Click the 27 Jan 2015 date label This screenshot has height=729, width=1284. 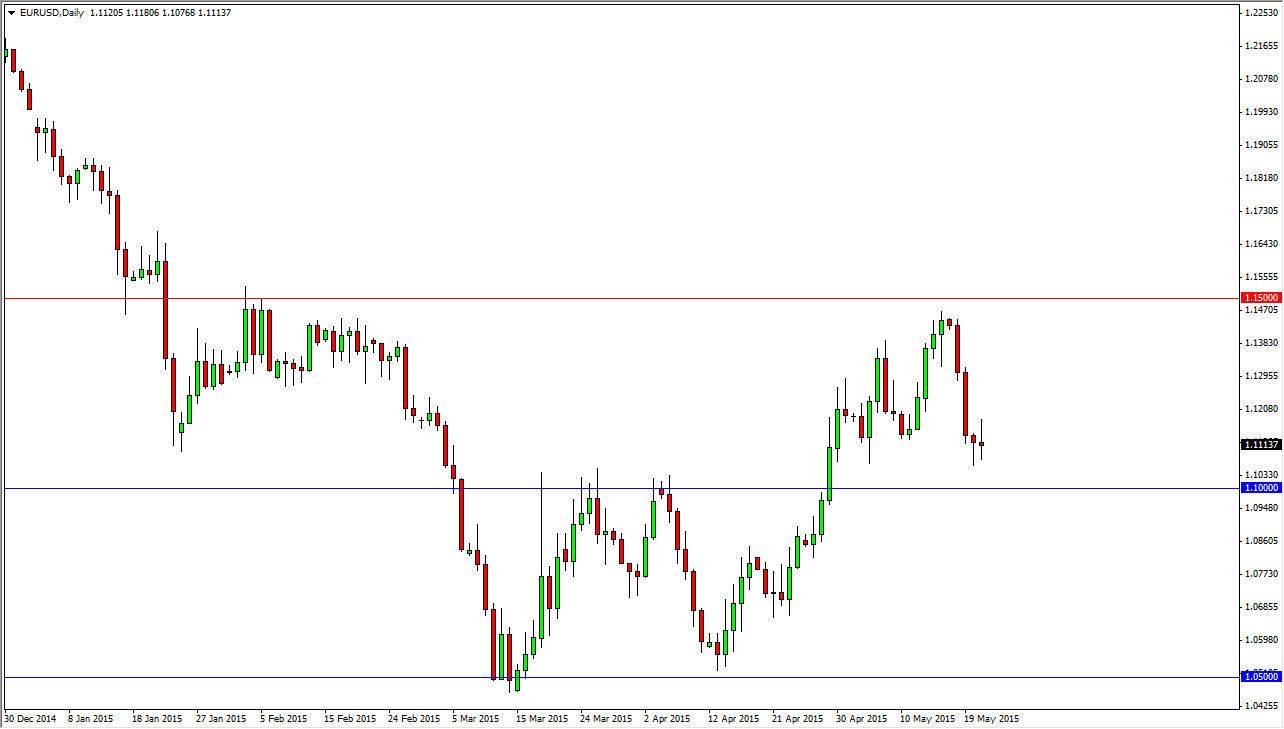coord(221,719)
